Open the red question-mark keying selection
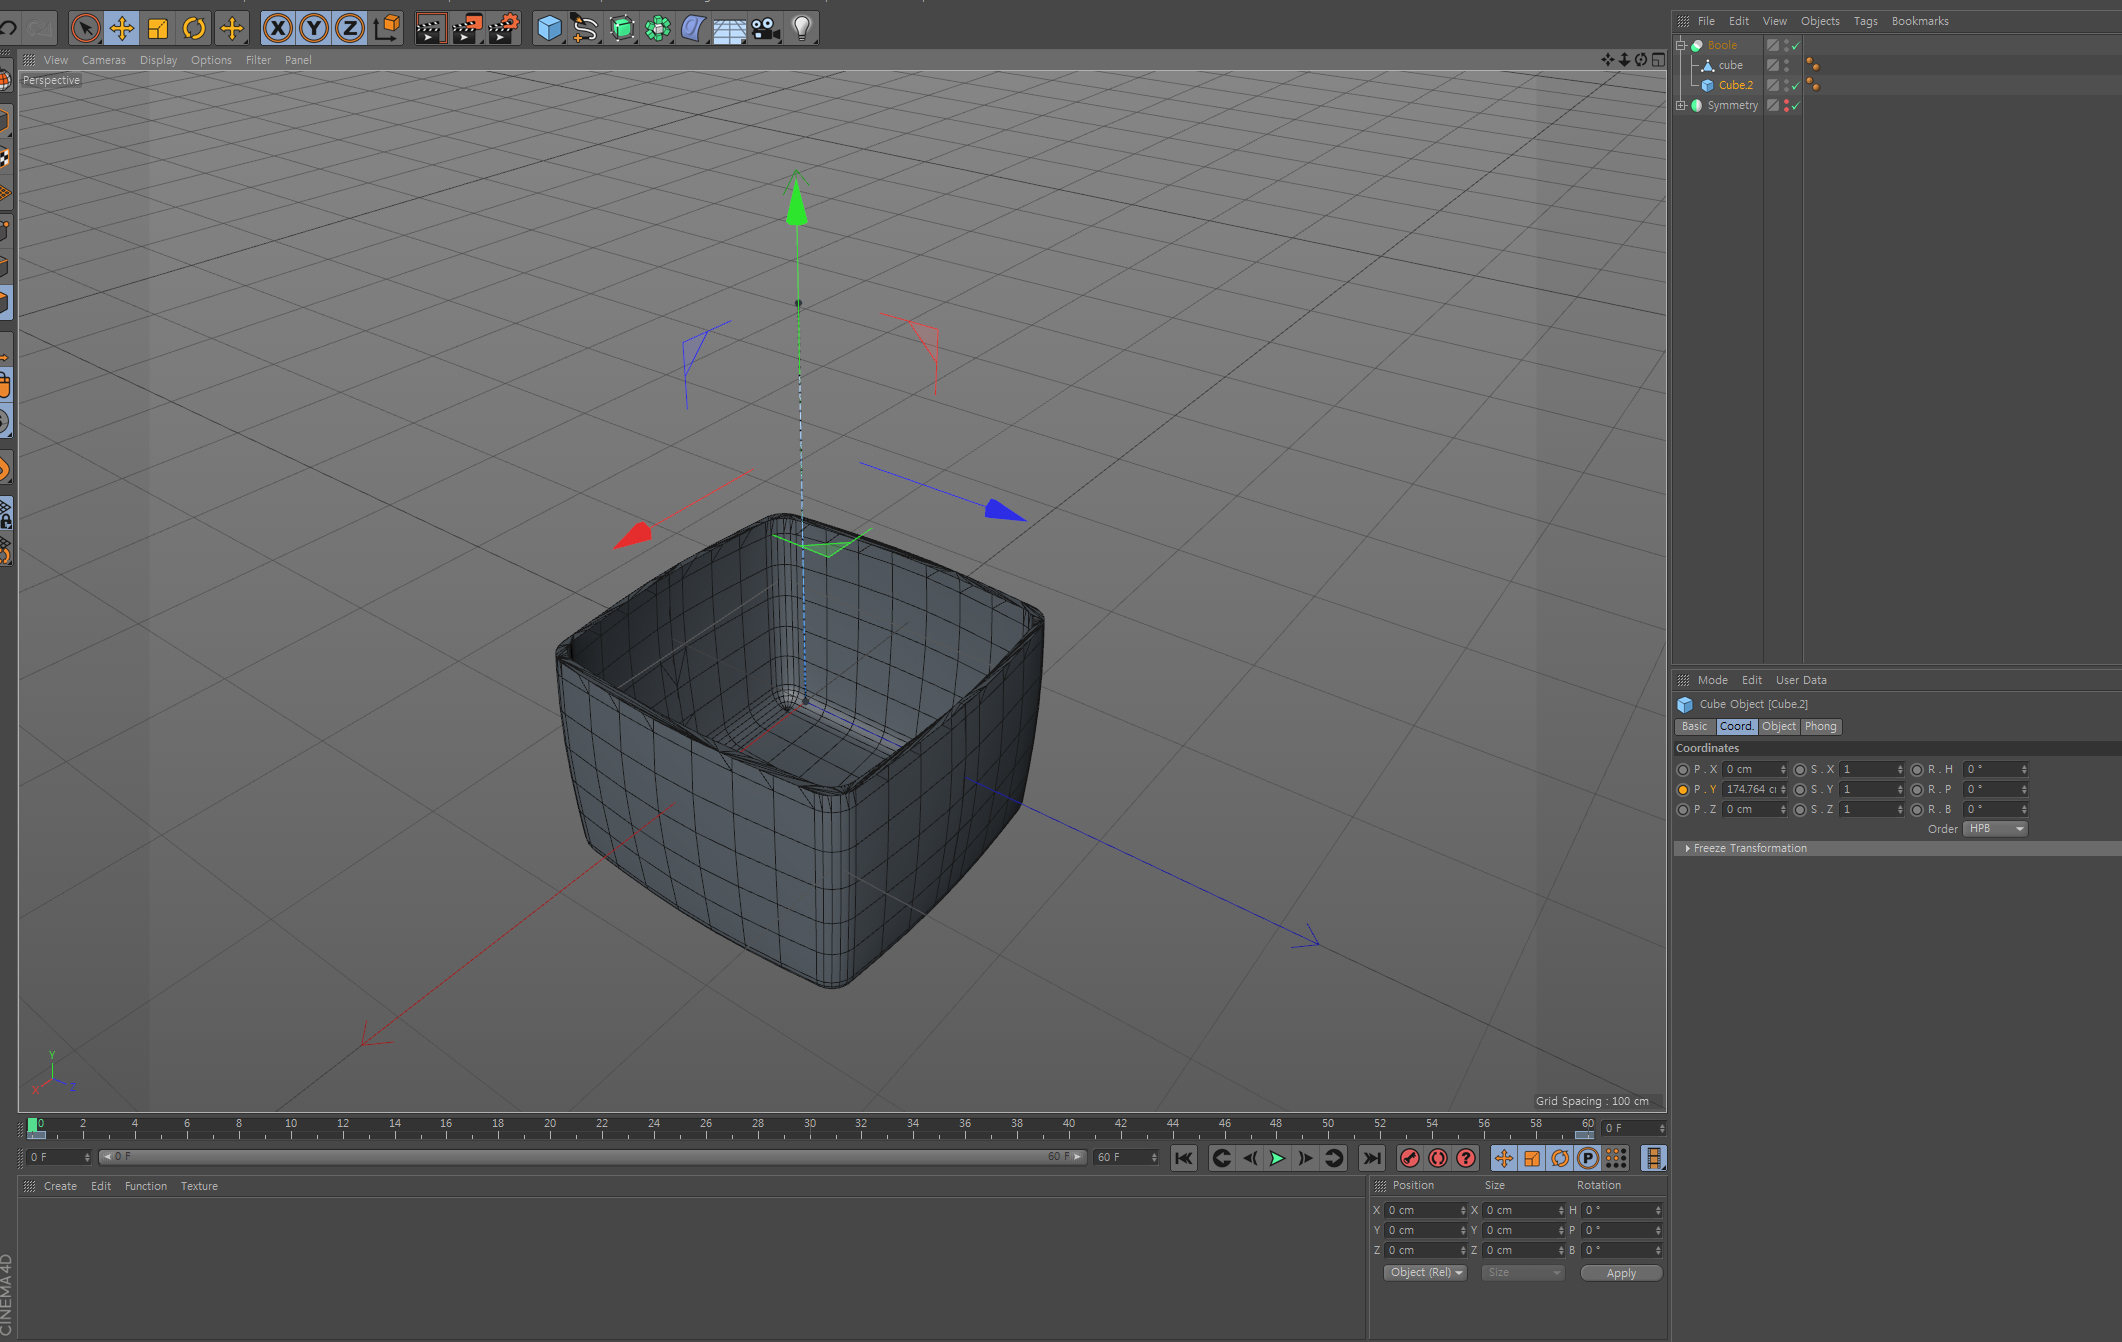This screenshot has height=1342, width=2122. click(1466, 1158)
